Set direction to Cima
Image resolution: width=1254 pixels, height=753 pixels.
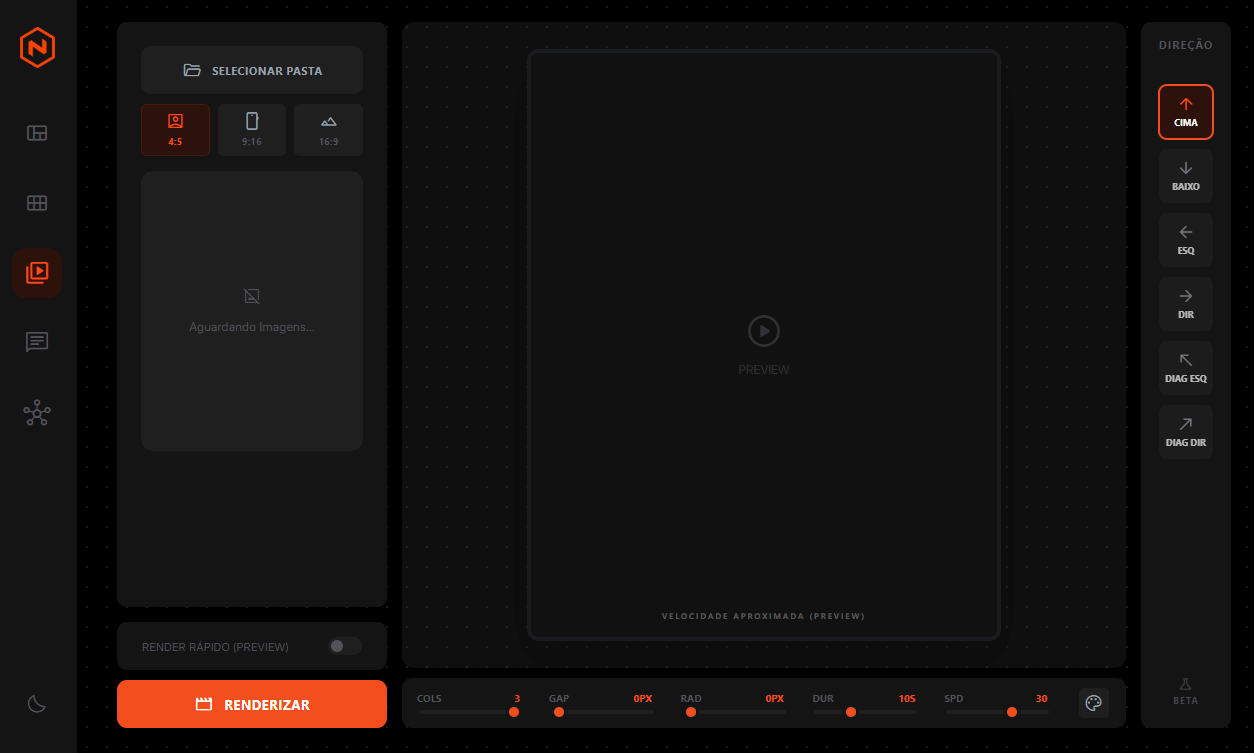pyautogui.click(x=1186, y=112)
